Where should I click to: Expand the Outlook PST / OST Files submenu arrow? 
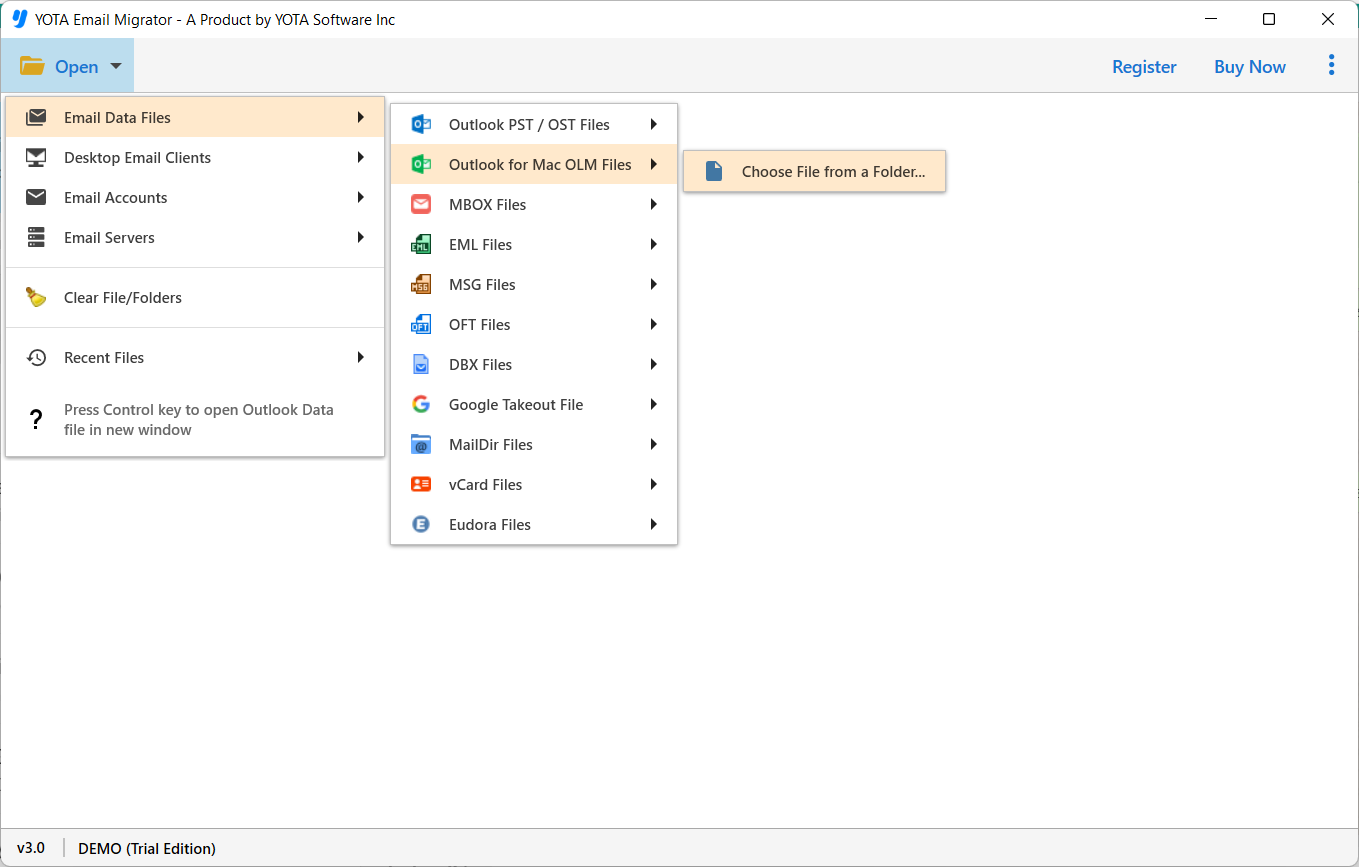pos(653,125)
